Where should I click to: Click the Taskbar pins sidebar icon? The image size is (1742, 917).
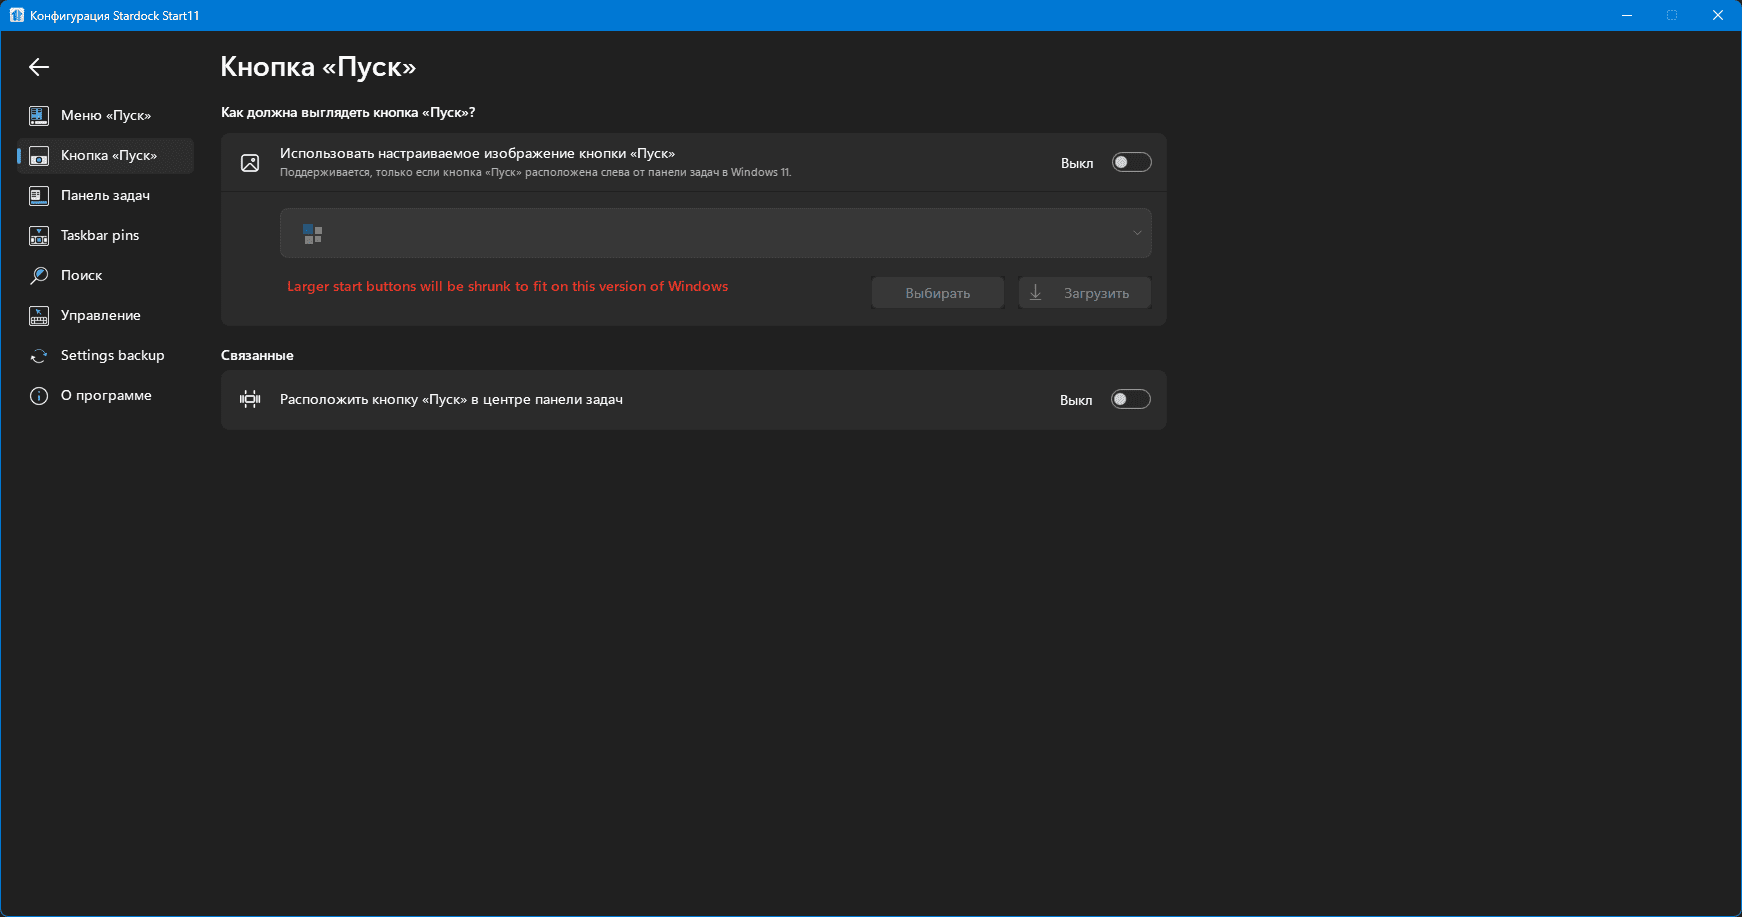point(39,236)
